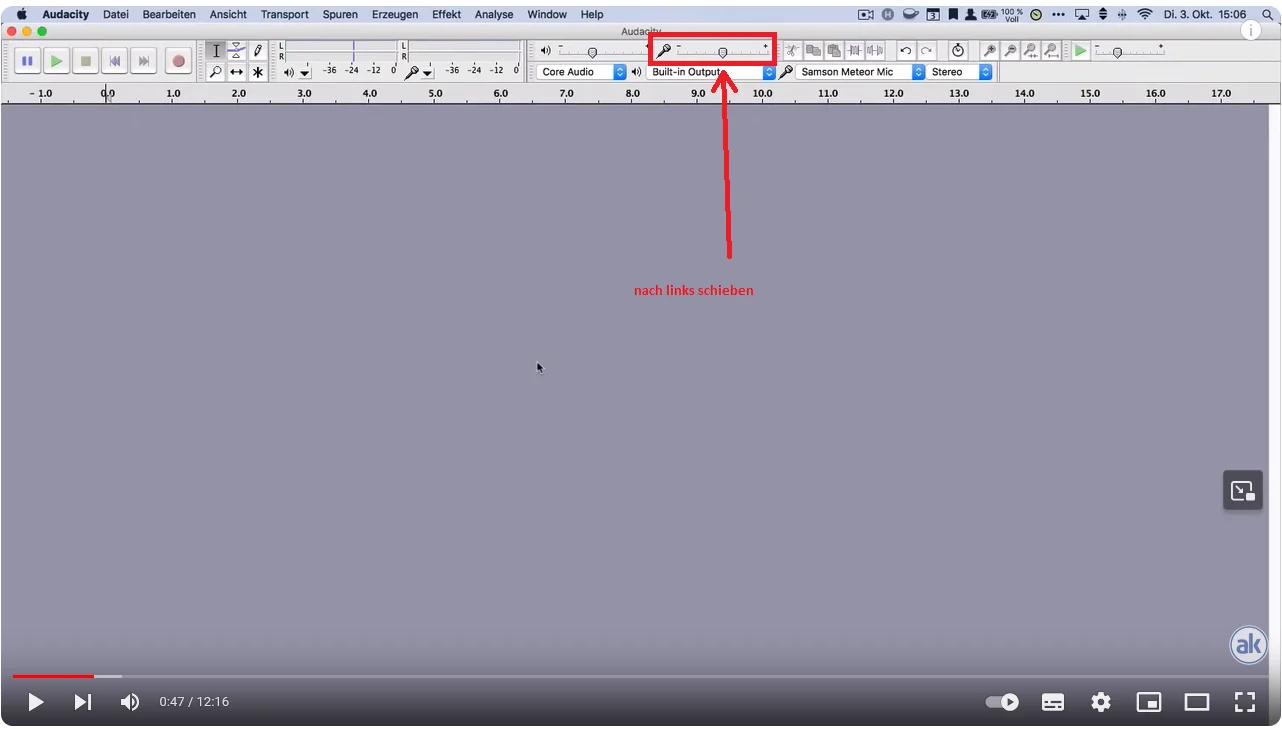Open the Stereo channels dropdown

tap(960, 72)
